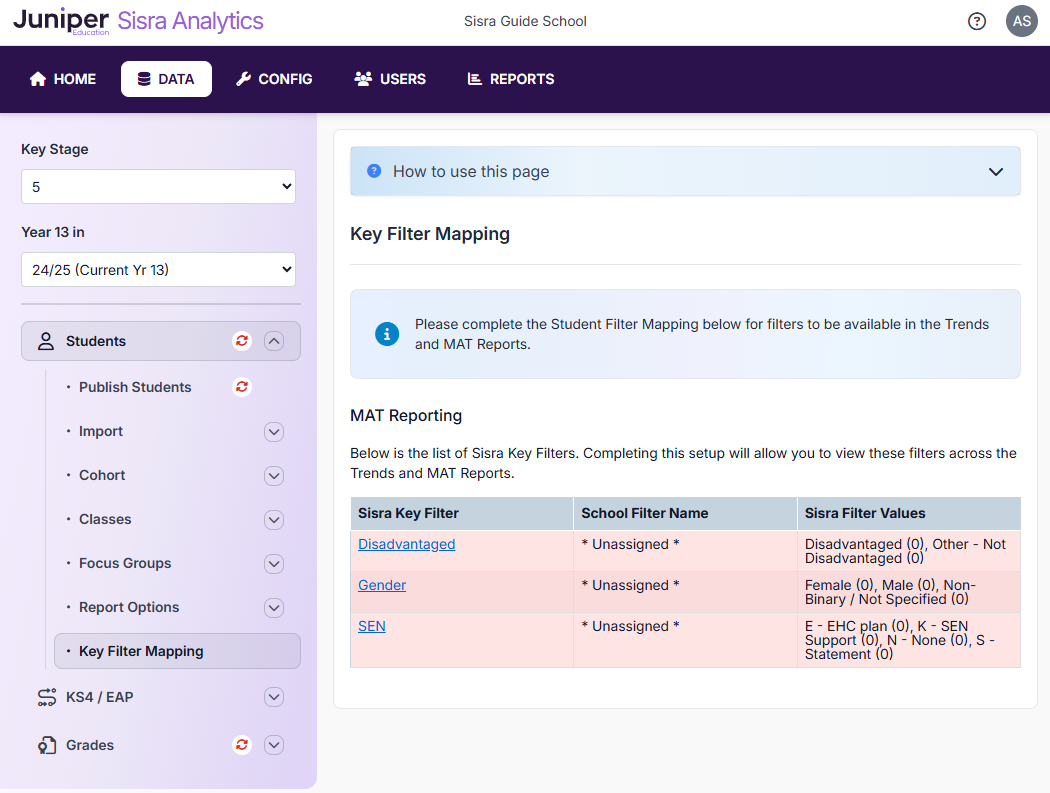The height and width of the screenshot is (793, 1050).
Task: Open the Gender key filter link
Action: click(382, 585)
